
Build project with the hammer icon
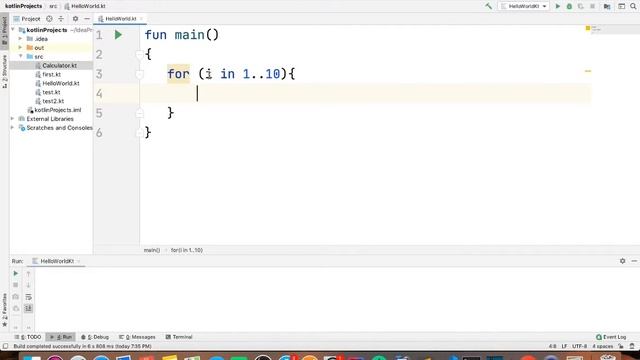[x=488, y=6]
